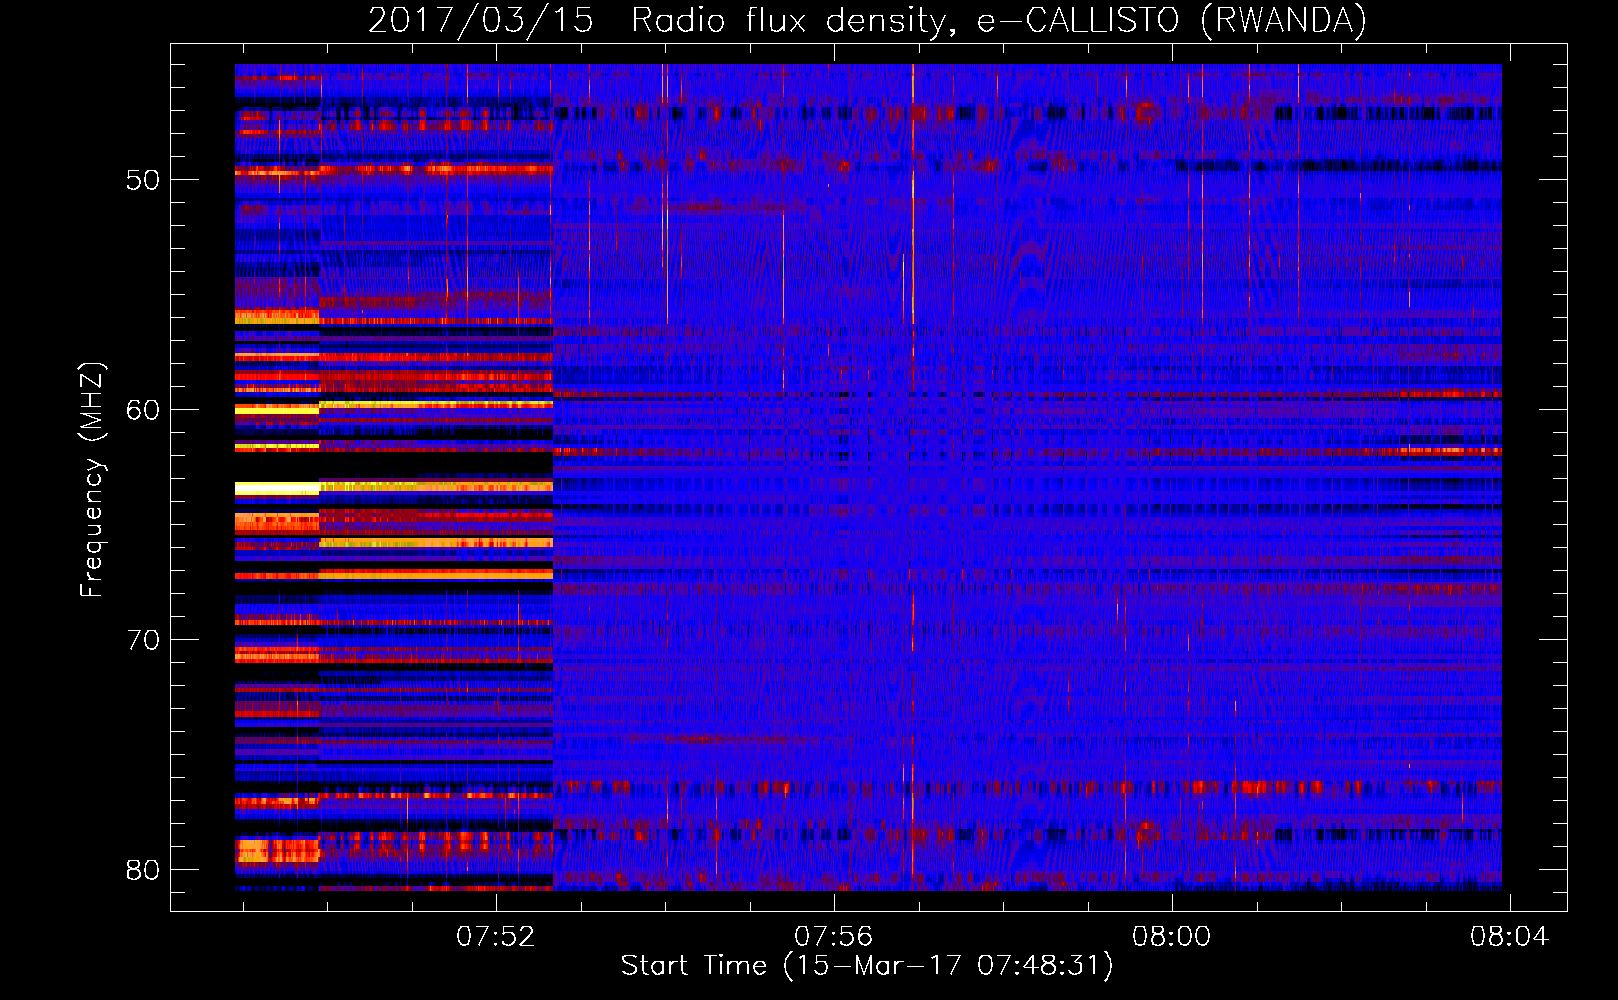Click the 07:52 time tick label
Screen dimensions: 1618x1000
pos(496,937)
